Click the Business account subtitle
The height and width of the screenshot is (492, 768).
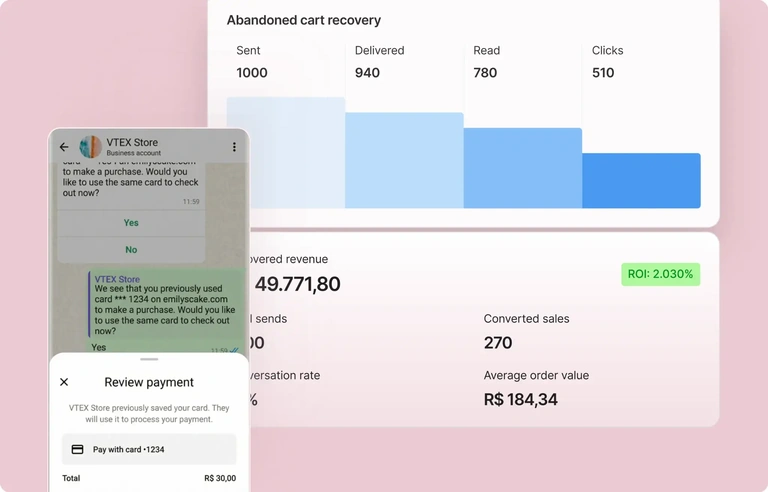[134, 153]
